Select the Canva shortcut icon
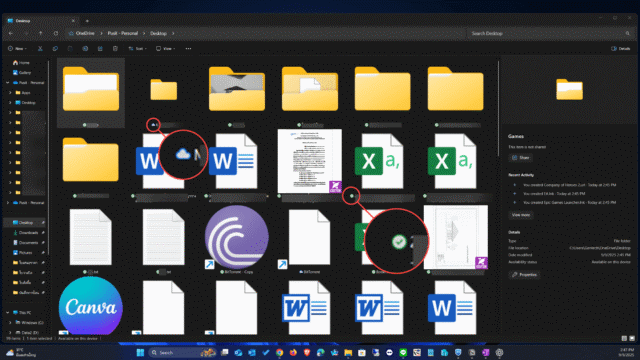 point(91,307)
